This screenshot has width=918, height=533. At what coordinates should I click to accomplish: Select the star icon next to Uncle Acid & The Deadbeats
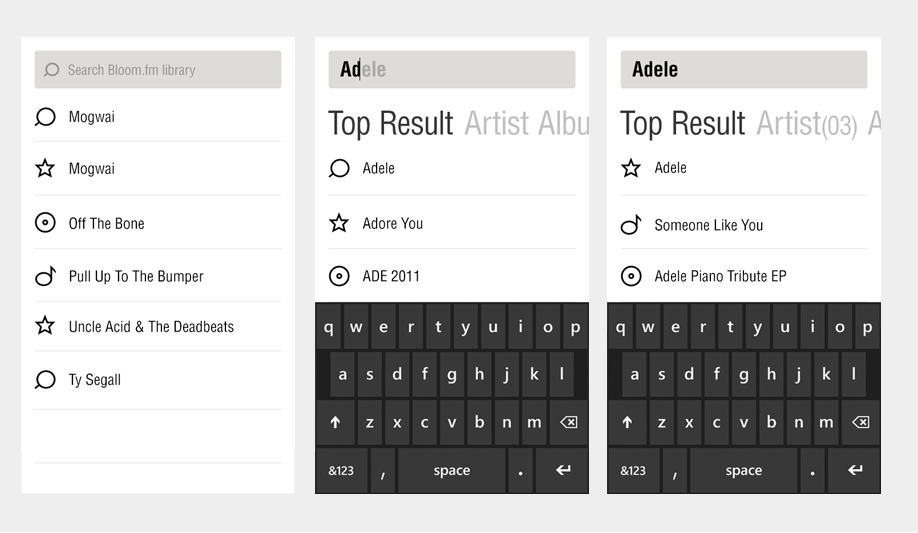tap(45, 326)
